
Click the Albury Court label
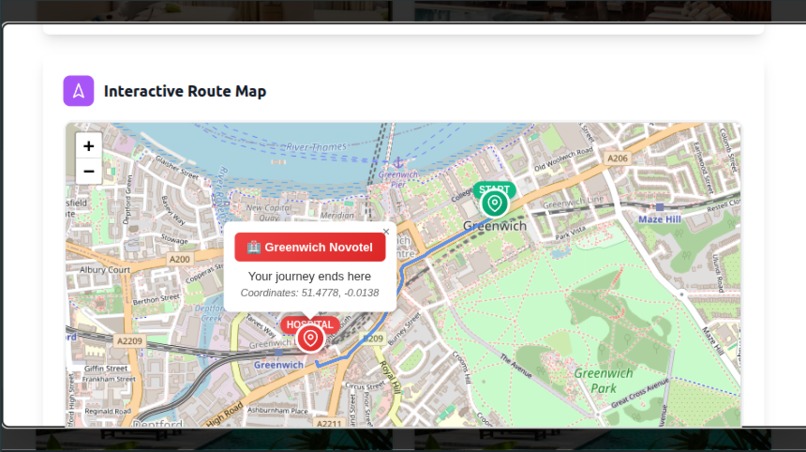coord(105,269)
